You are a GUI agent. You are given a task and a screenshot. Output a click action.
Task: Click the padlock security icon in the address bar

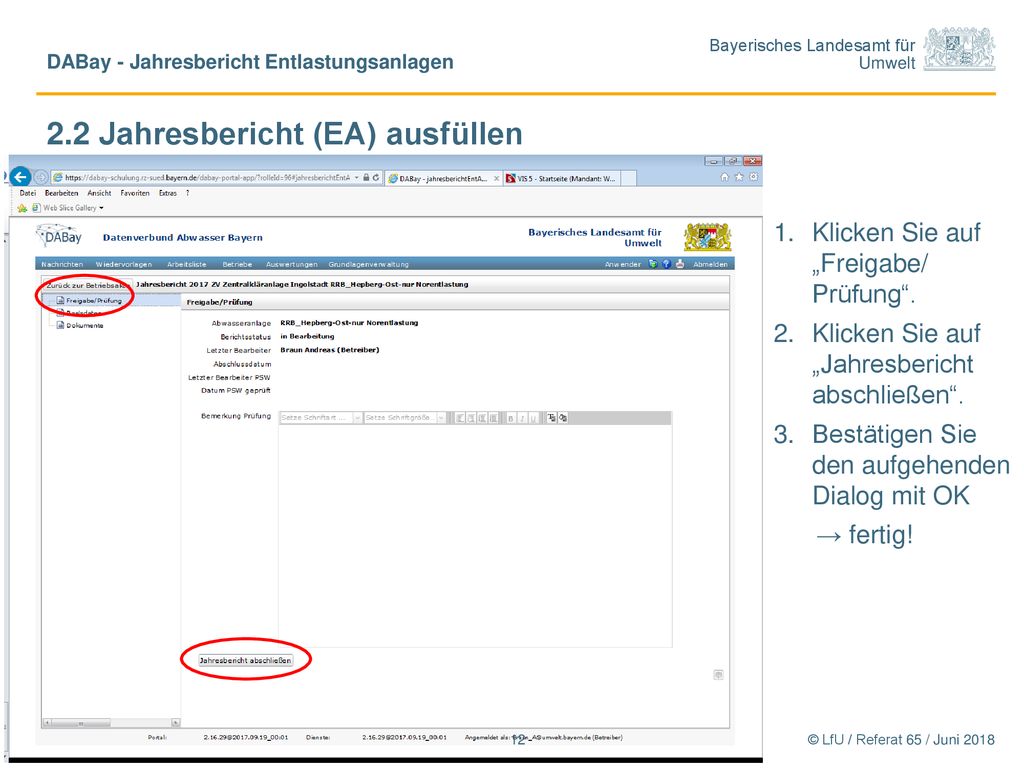366,177
